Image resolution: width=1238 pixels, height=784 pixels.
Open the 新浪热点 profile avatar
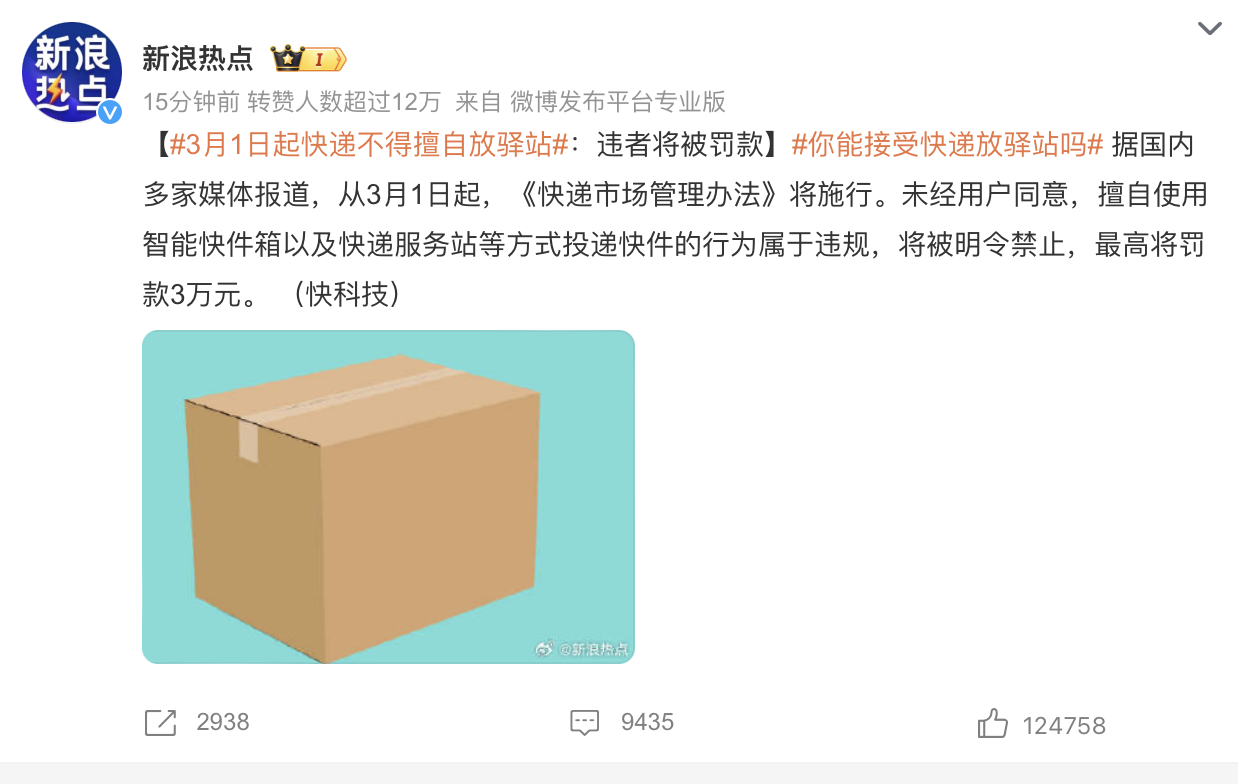point(72,72)
